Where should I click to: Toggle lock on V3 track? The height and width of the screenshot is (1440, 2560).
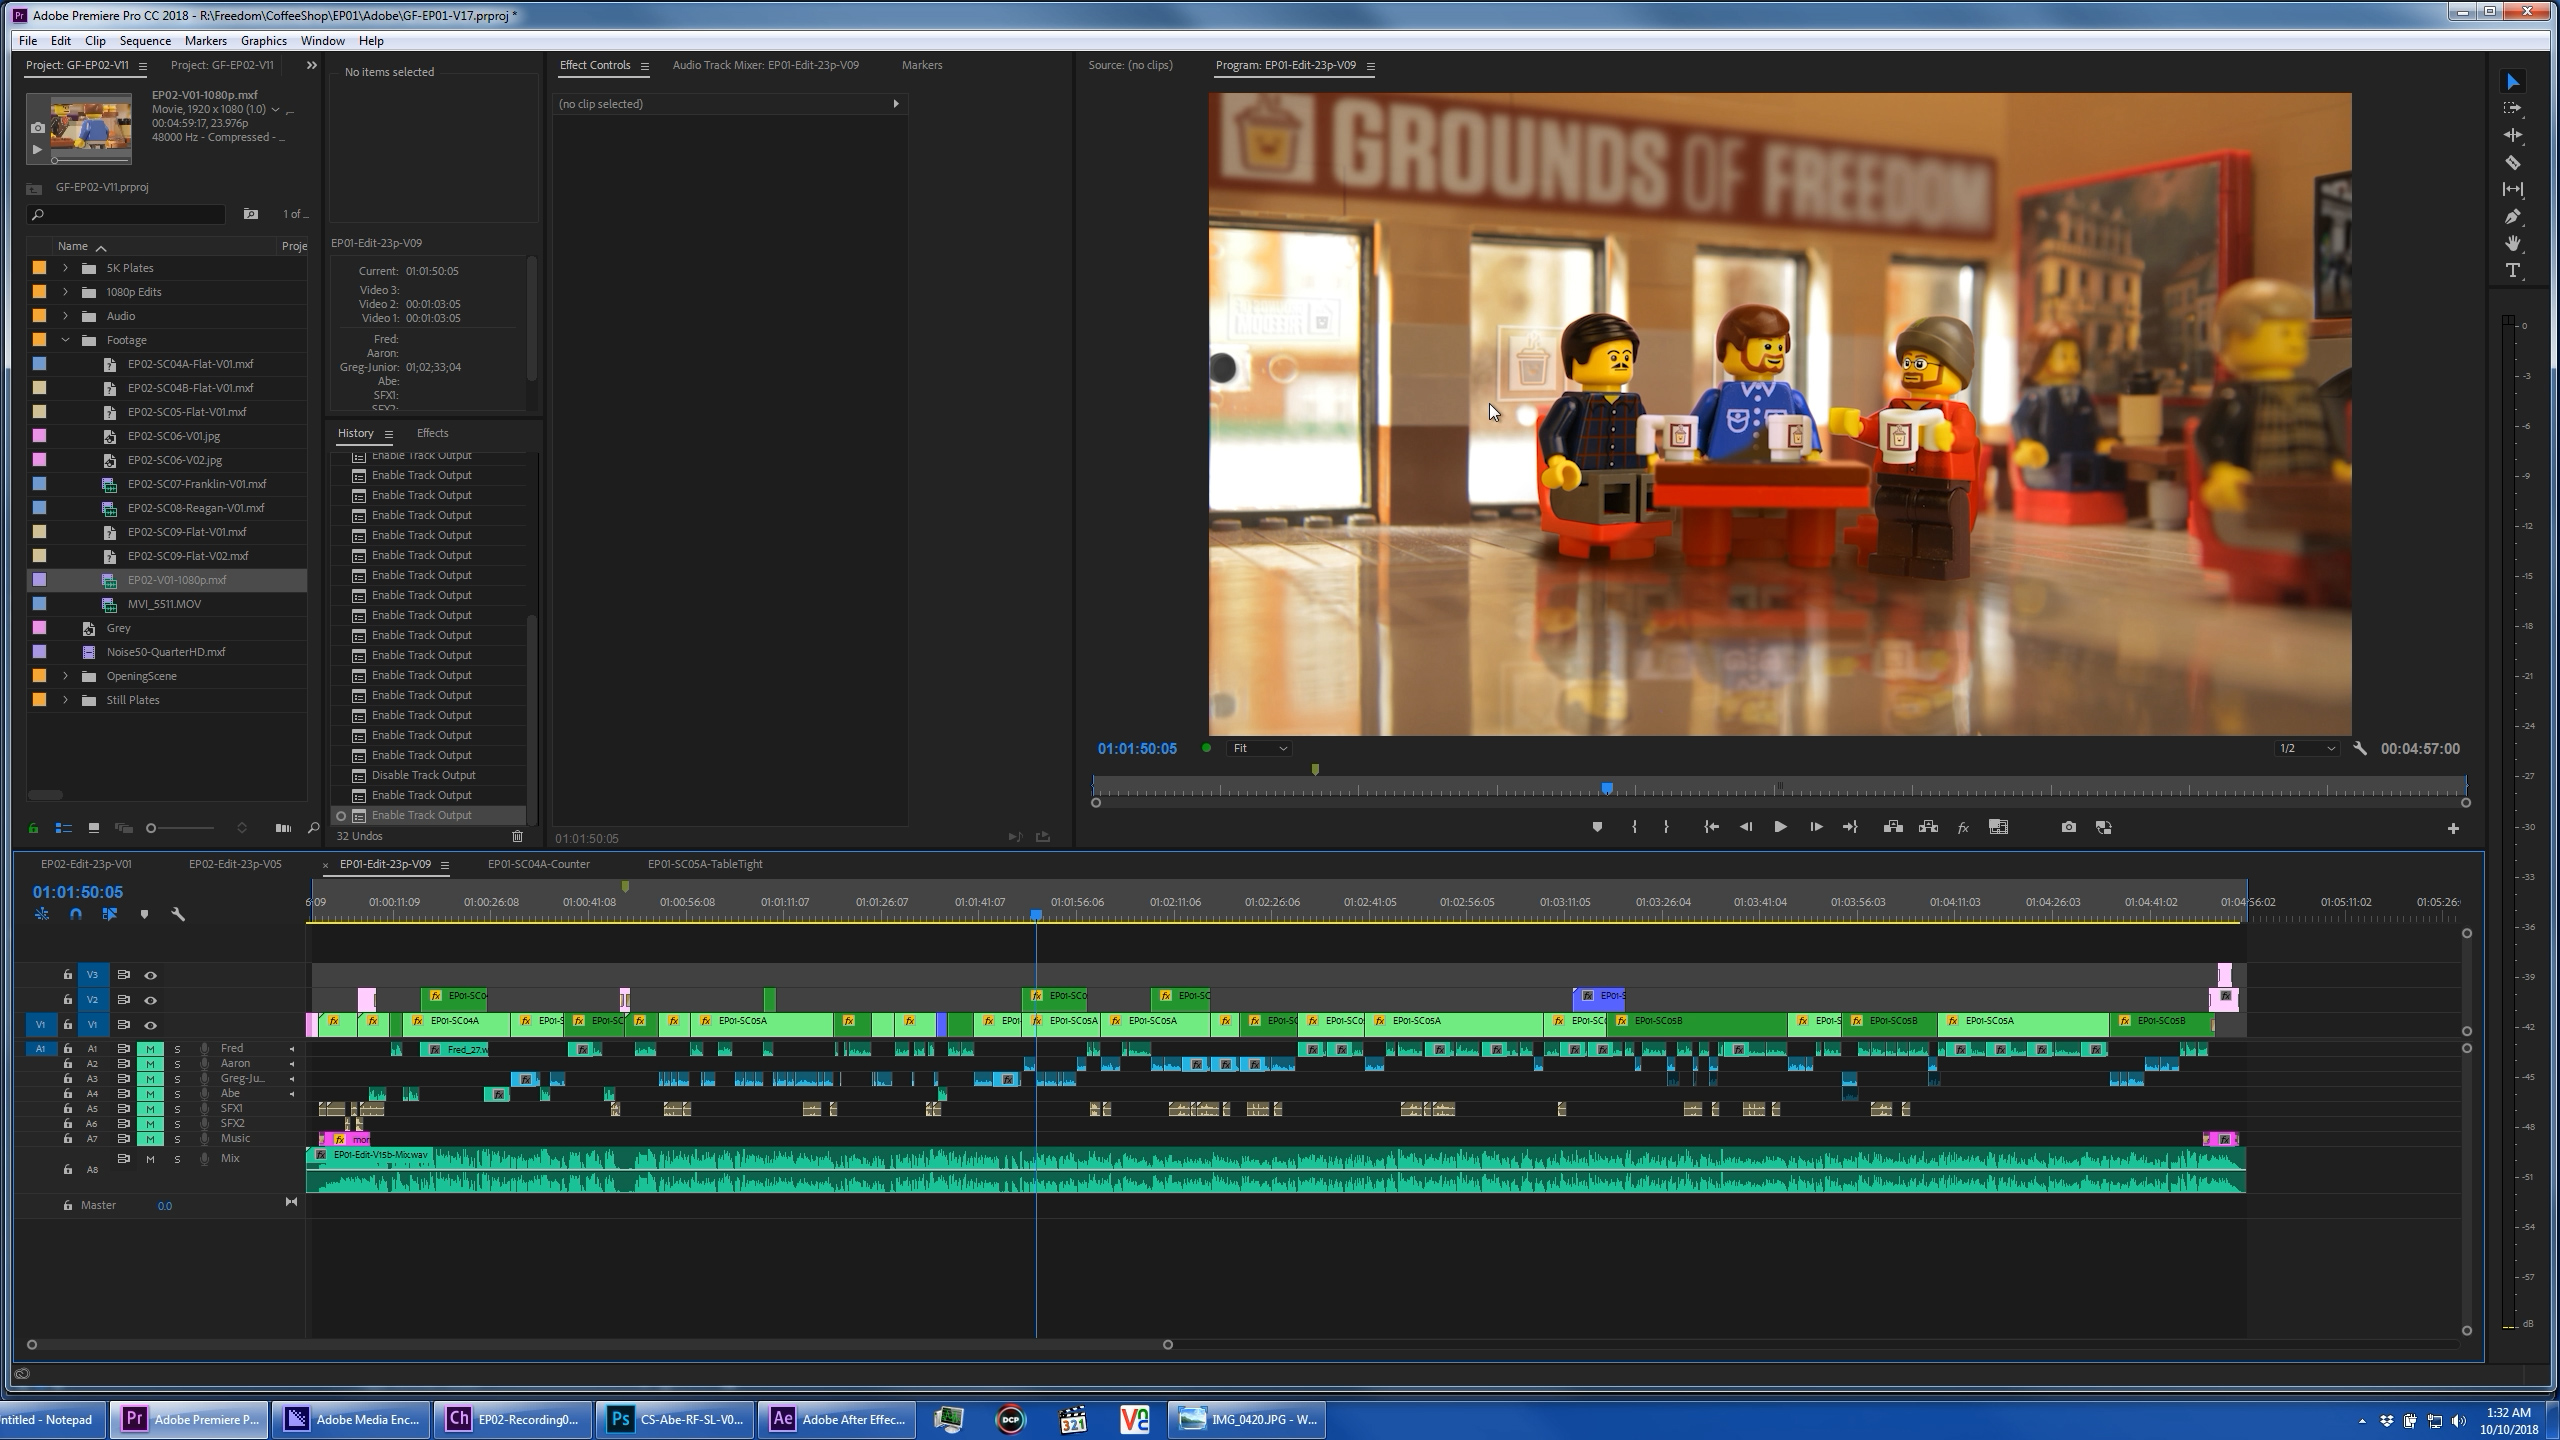(x=67, y=975)
